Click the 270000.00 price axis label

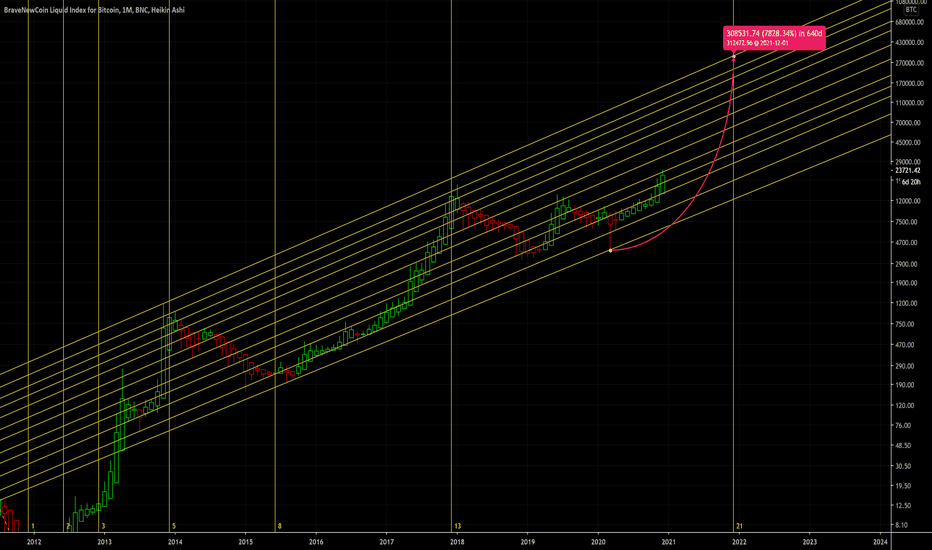[x=909, y=63]
